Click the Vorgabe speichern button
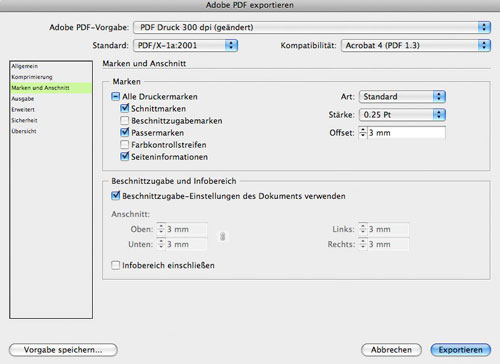 pos(63,350)
